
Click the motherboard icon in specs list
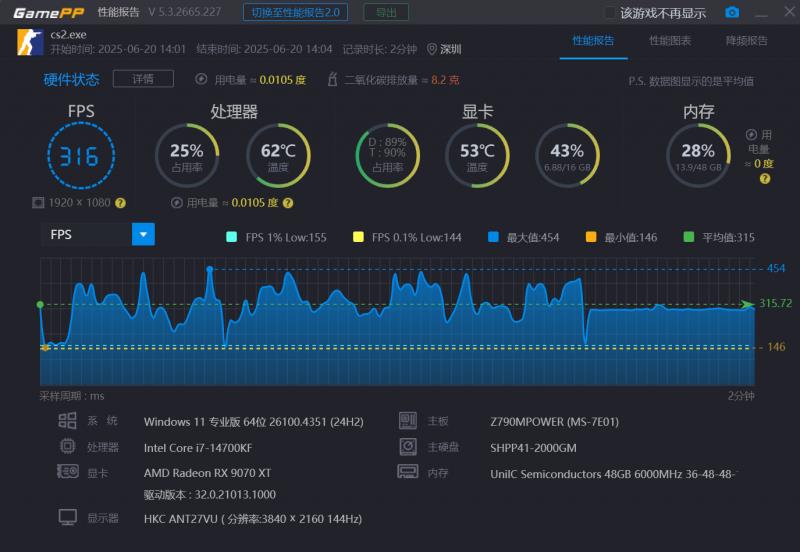408,421
